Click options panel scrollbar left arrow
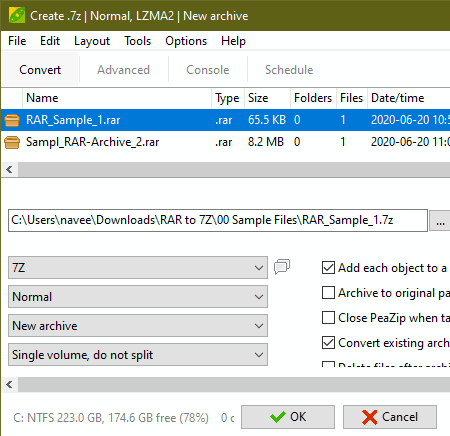 (x=9, y=384)
